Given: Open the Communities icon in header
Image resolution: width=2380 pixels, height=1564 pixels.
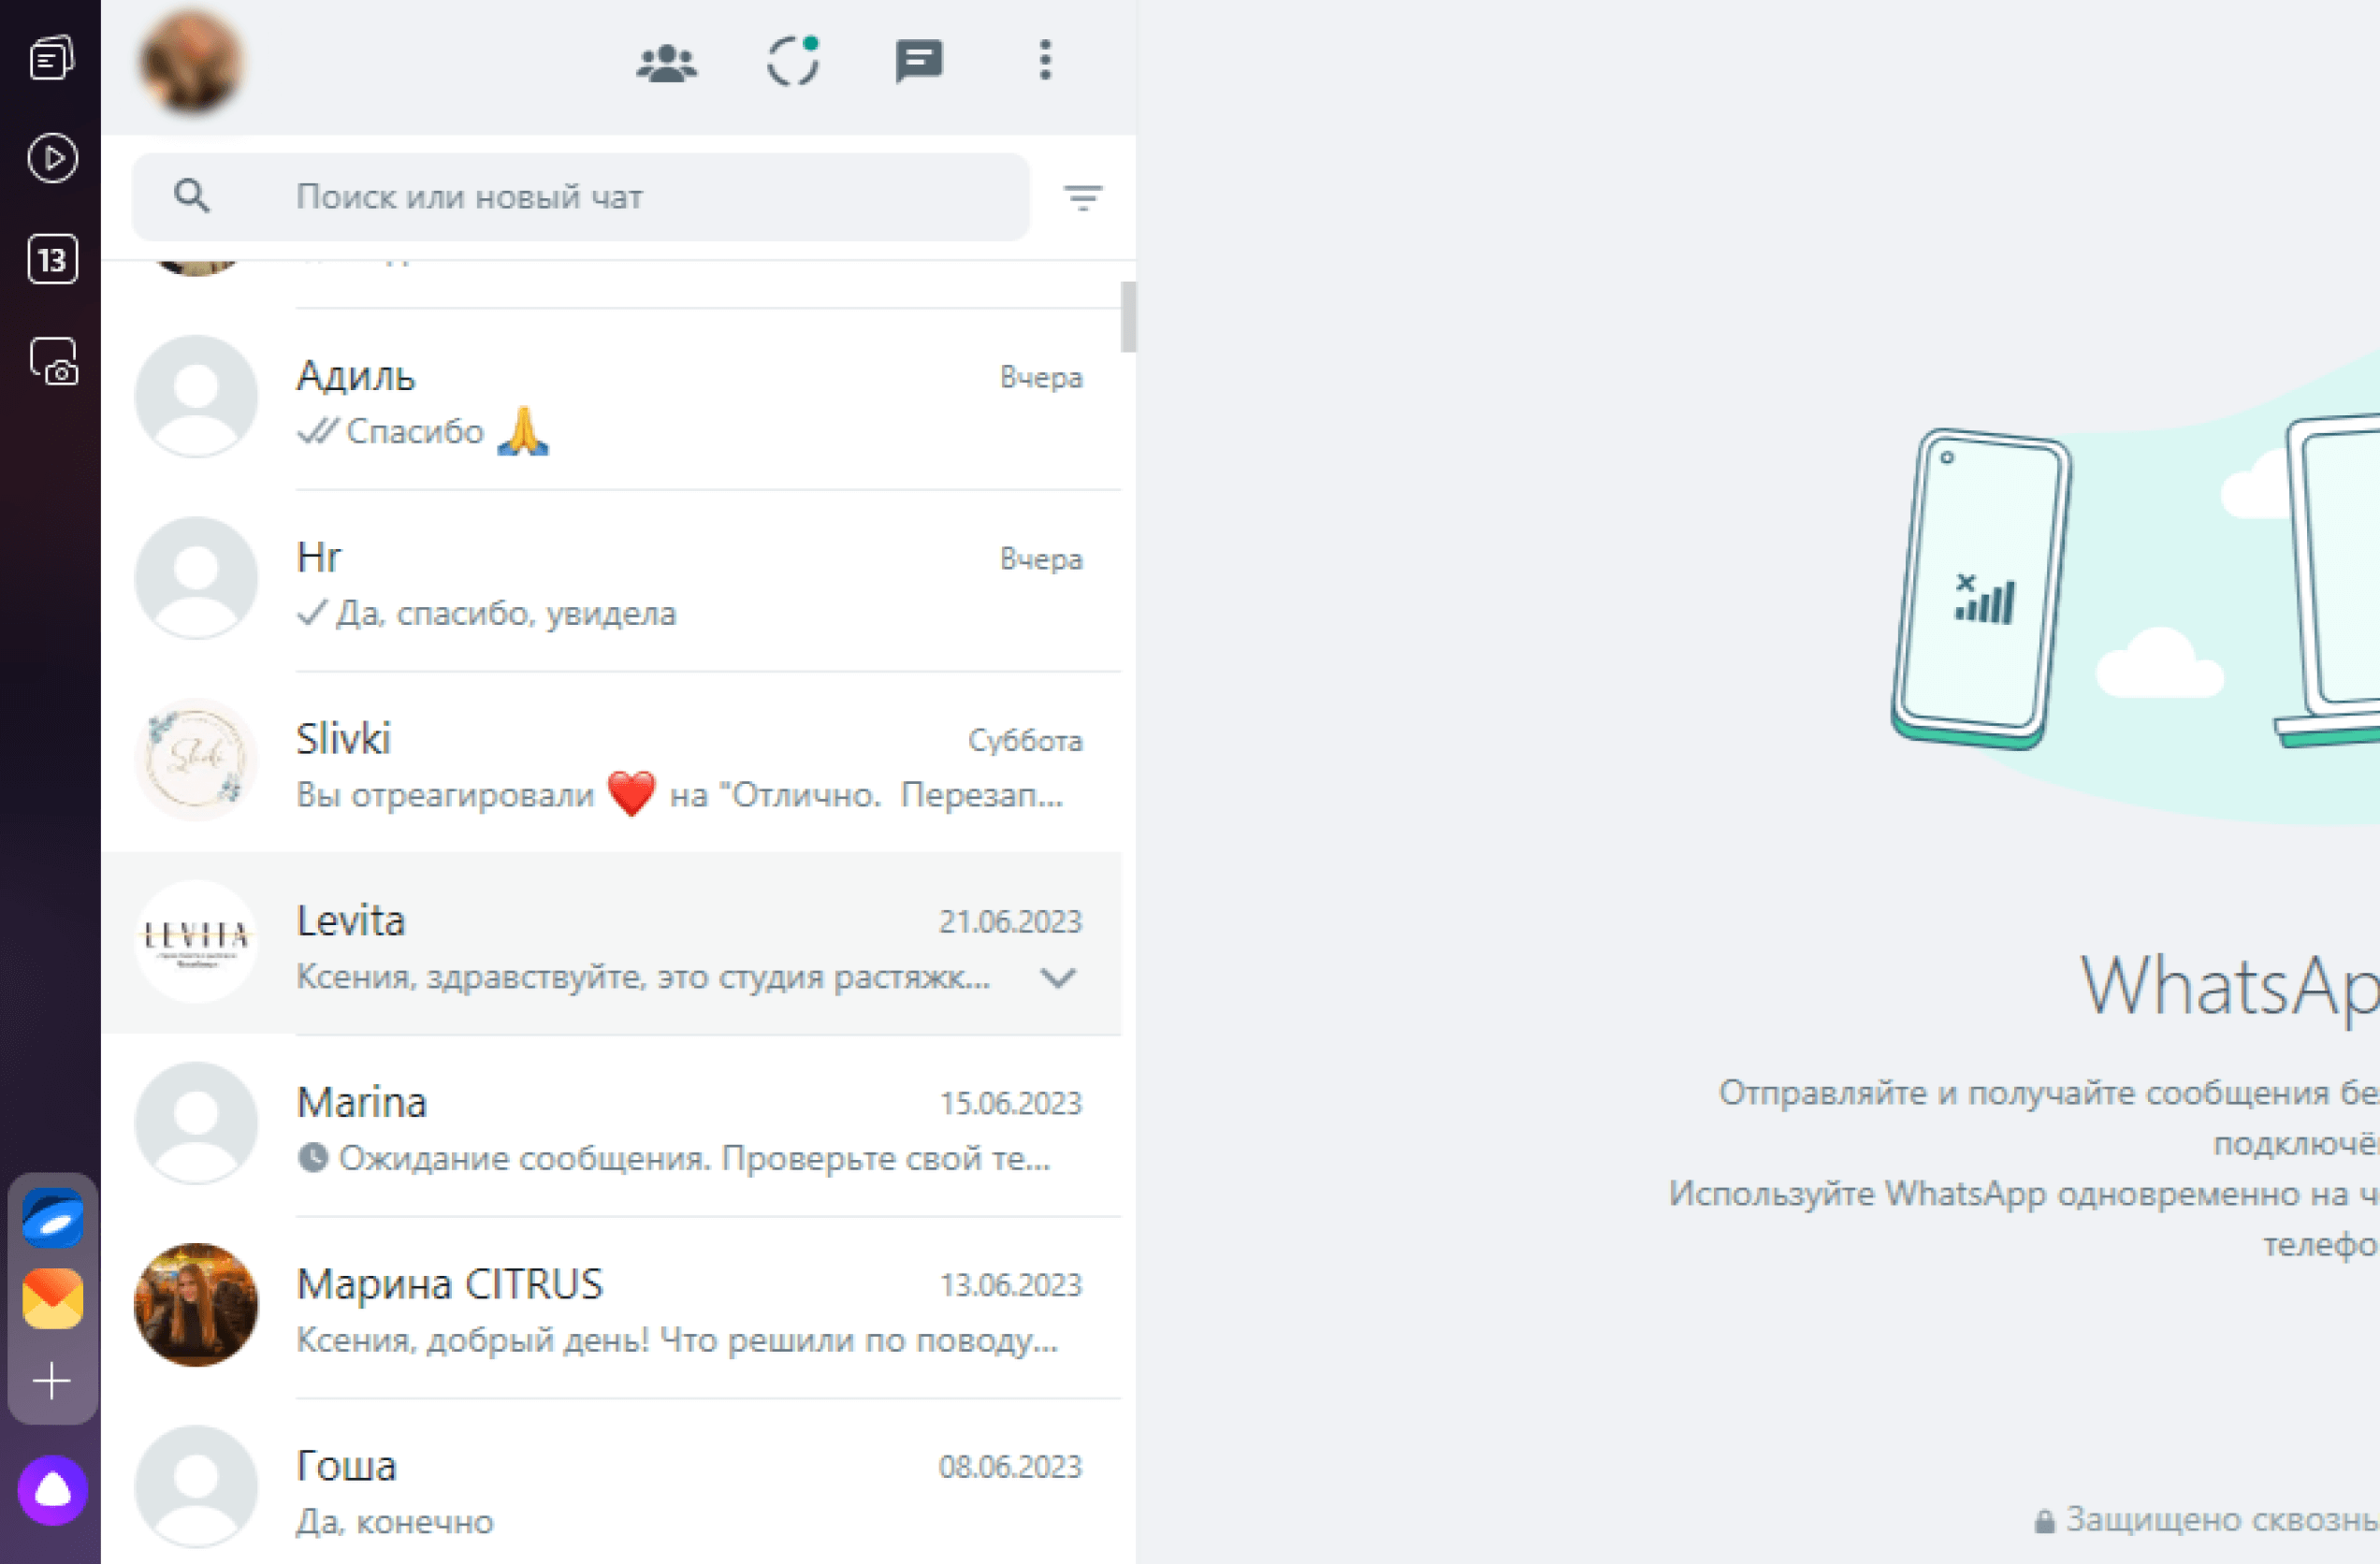Looking at the screenshot, I should click(666, 63).
